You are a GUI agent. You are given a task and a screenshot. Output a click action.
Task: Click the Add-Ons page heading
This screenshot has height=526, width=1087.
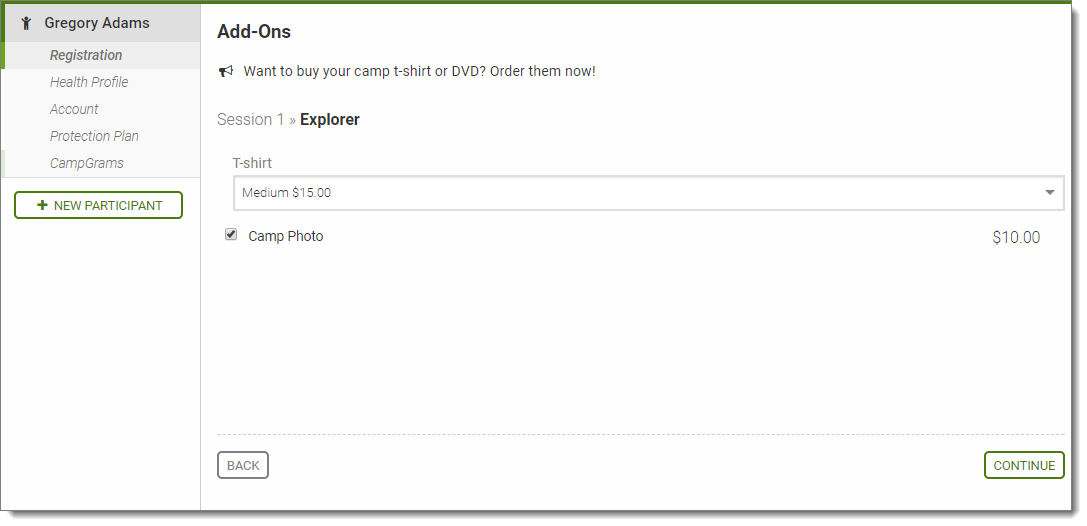point(254,32)
